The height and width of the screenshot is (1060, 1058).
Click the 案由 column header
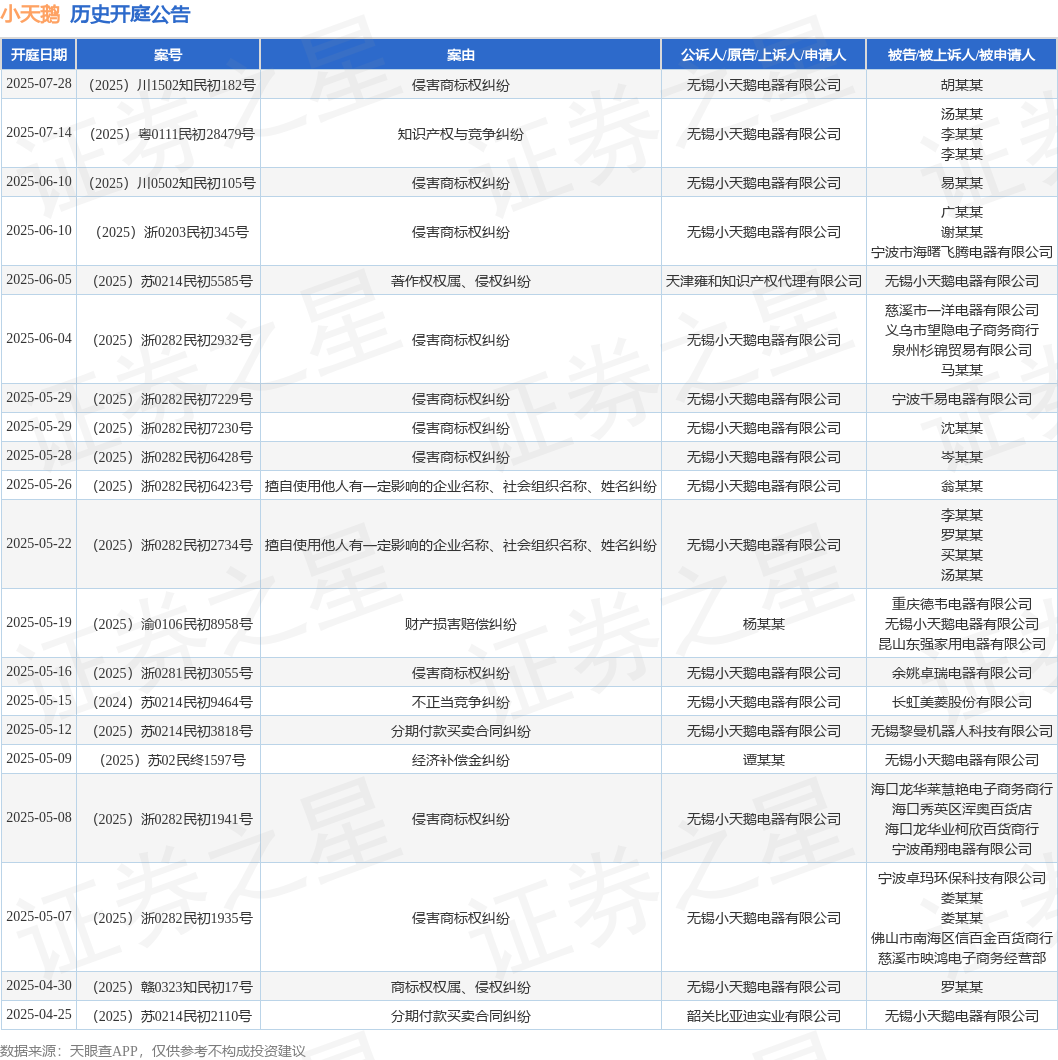pos(460,55)
